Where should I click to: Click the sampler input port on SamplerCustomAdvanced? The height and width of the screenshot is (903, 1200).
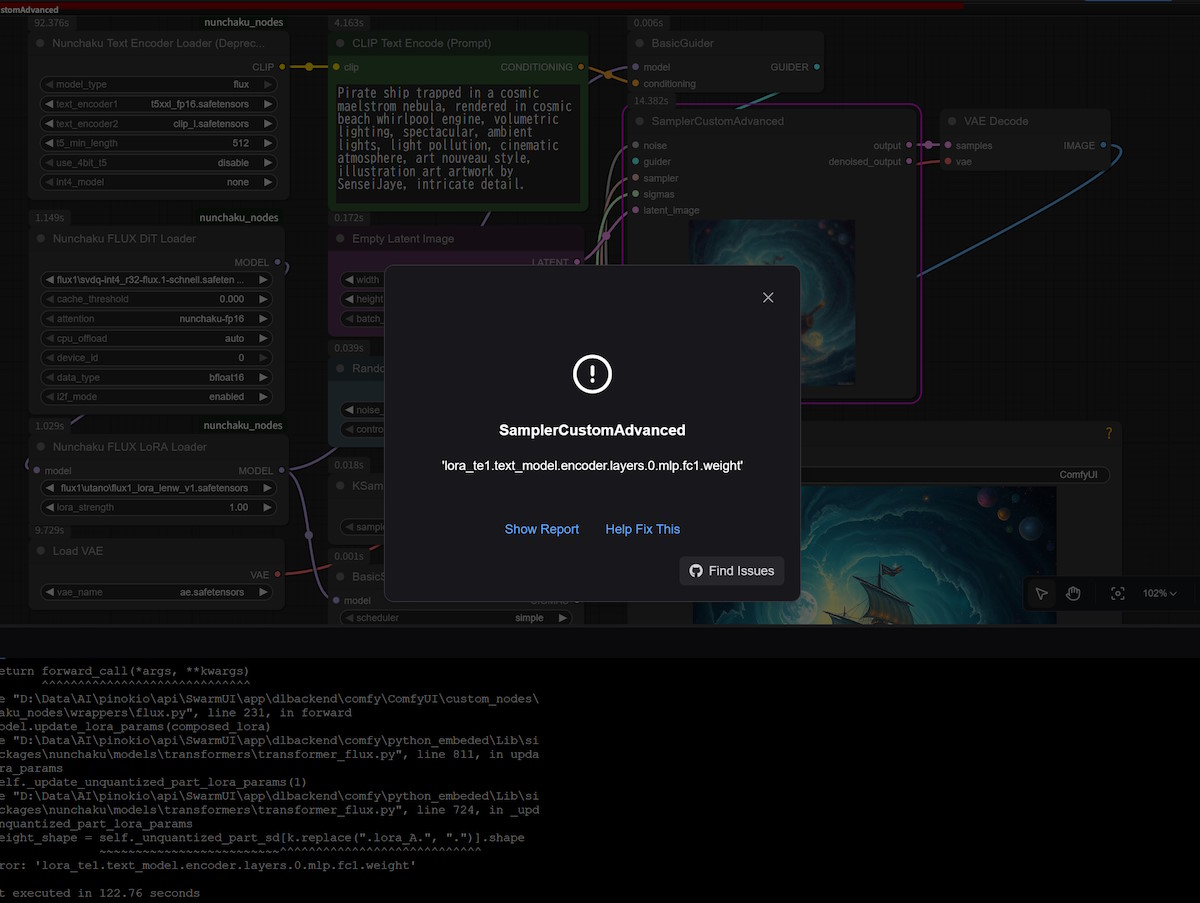click(634, 178)
